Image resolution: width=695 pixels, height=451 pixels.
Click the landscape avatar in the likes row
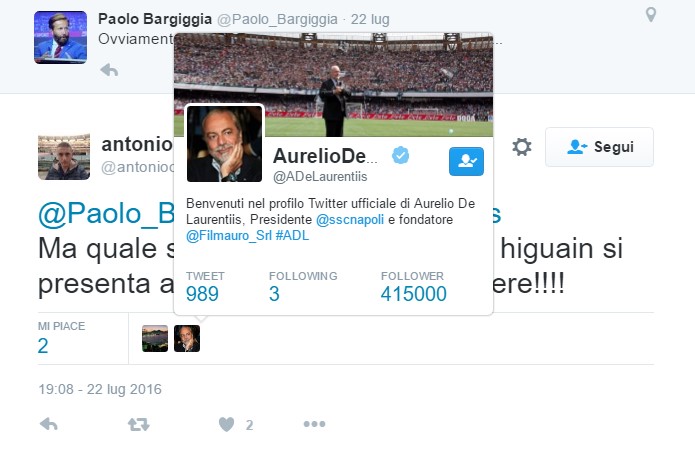coord(155,338)
